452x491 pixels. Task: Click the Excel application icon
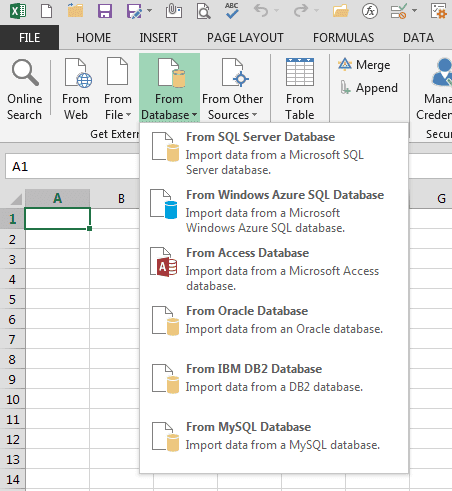[18, 11]
